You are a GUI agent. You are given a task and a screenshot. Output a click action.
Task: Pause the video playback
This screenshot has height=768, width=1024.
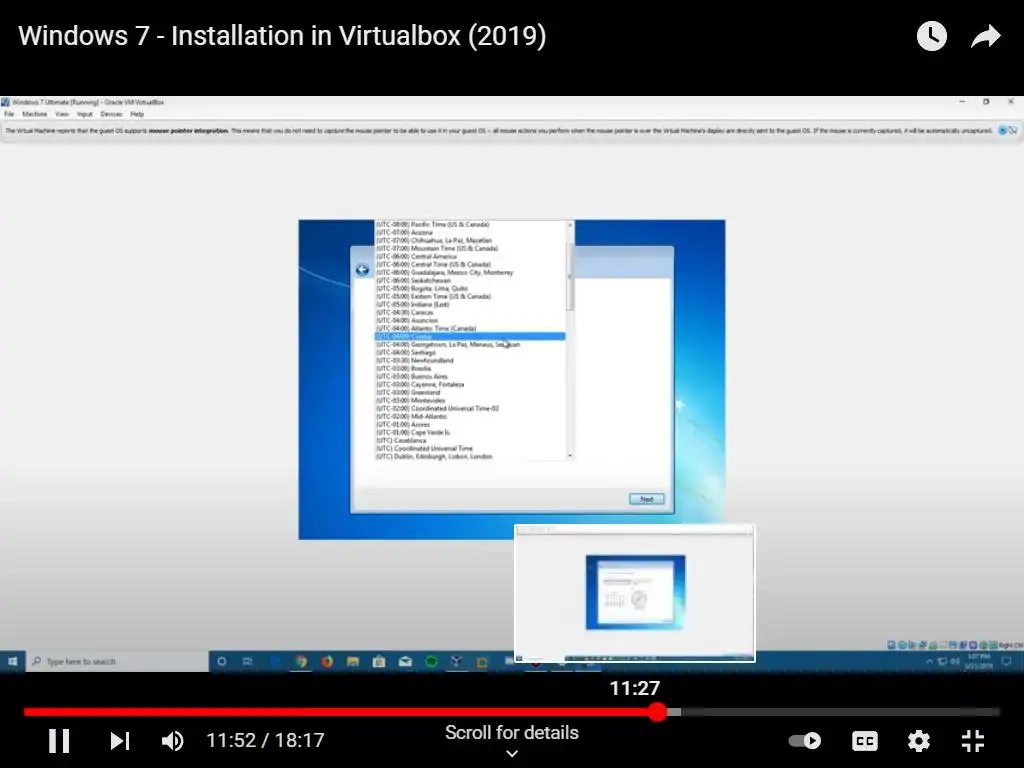tap(59, 741)
